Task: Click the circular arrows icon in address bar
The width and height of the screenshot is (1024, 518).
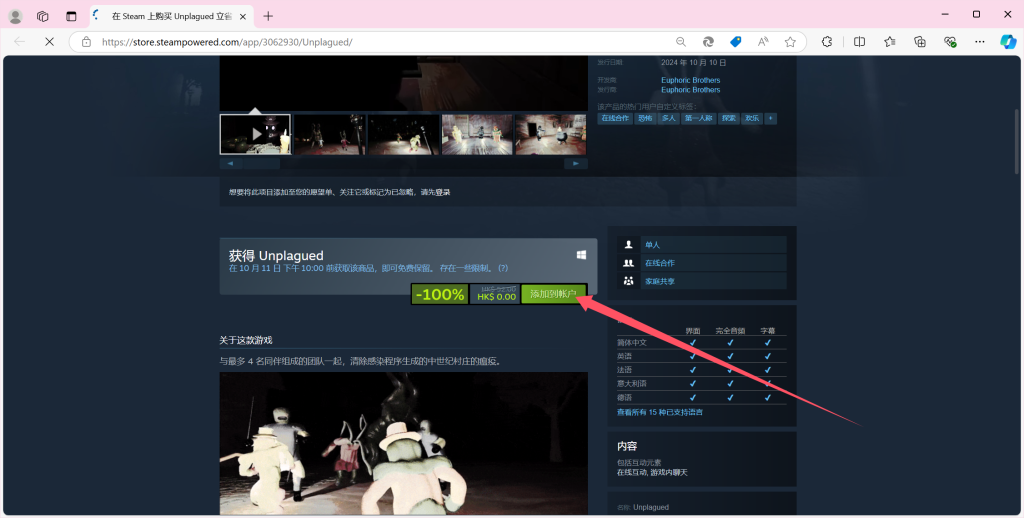Action: (x=708, y=42)
